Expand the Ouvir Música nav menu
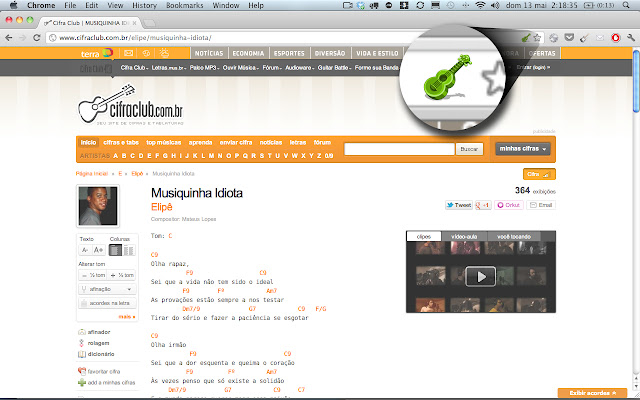The height and width of the screenshot is (400, 640). [240, 68]
